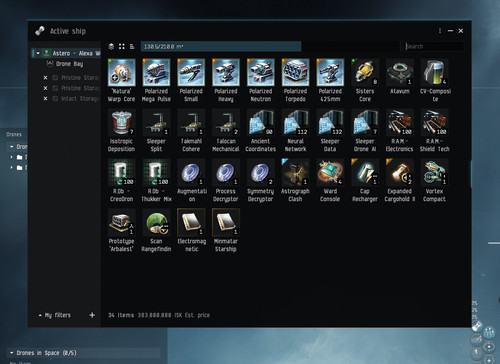Screen dimensions: 500x364
Task: Select the R.Db - CreoDron item
Action: coord(122,180)
